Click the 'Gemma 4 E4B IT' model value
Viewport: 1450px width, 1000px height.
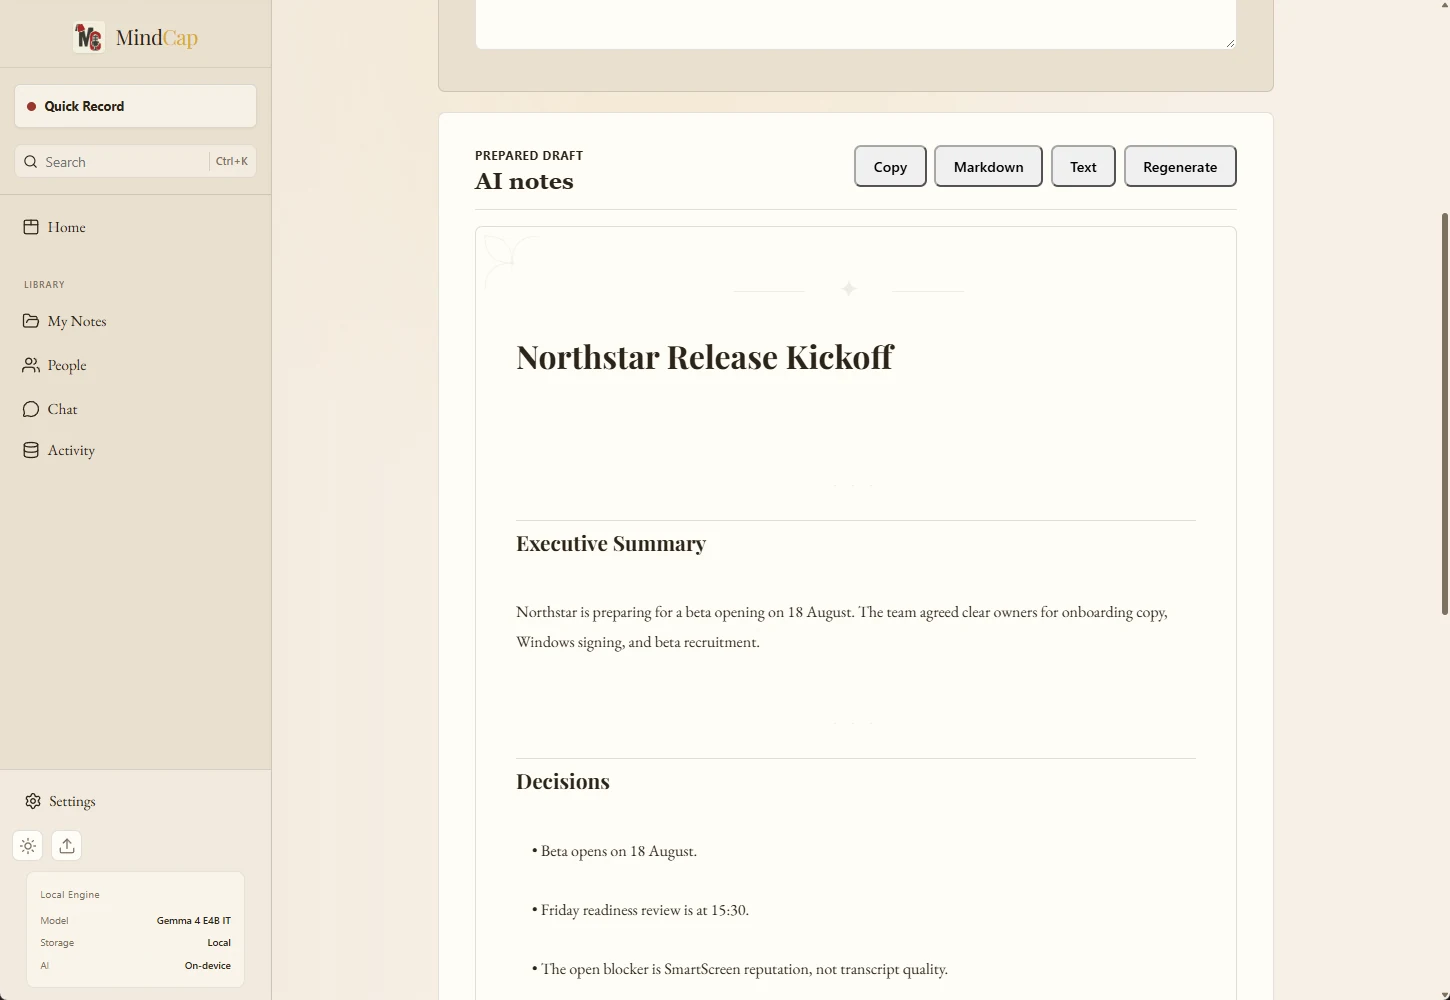[194, 921]
